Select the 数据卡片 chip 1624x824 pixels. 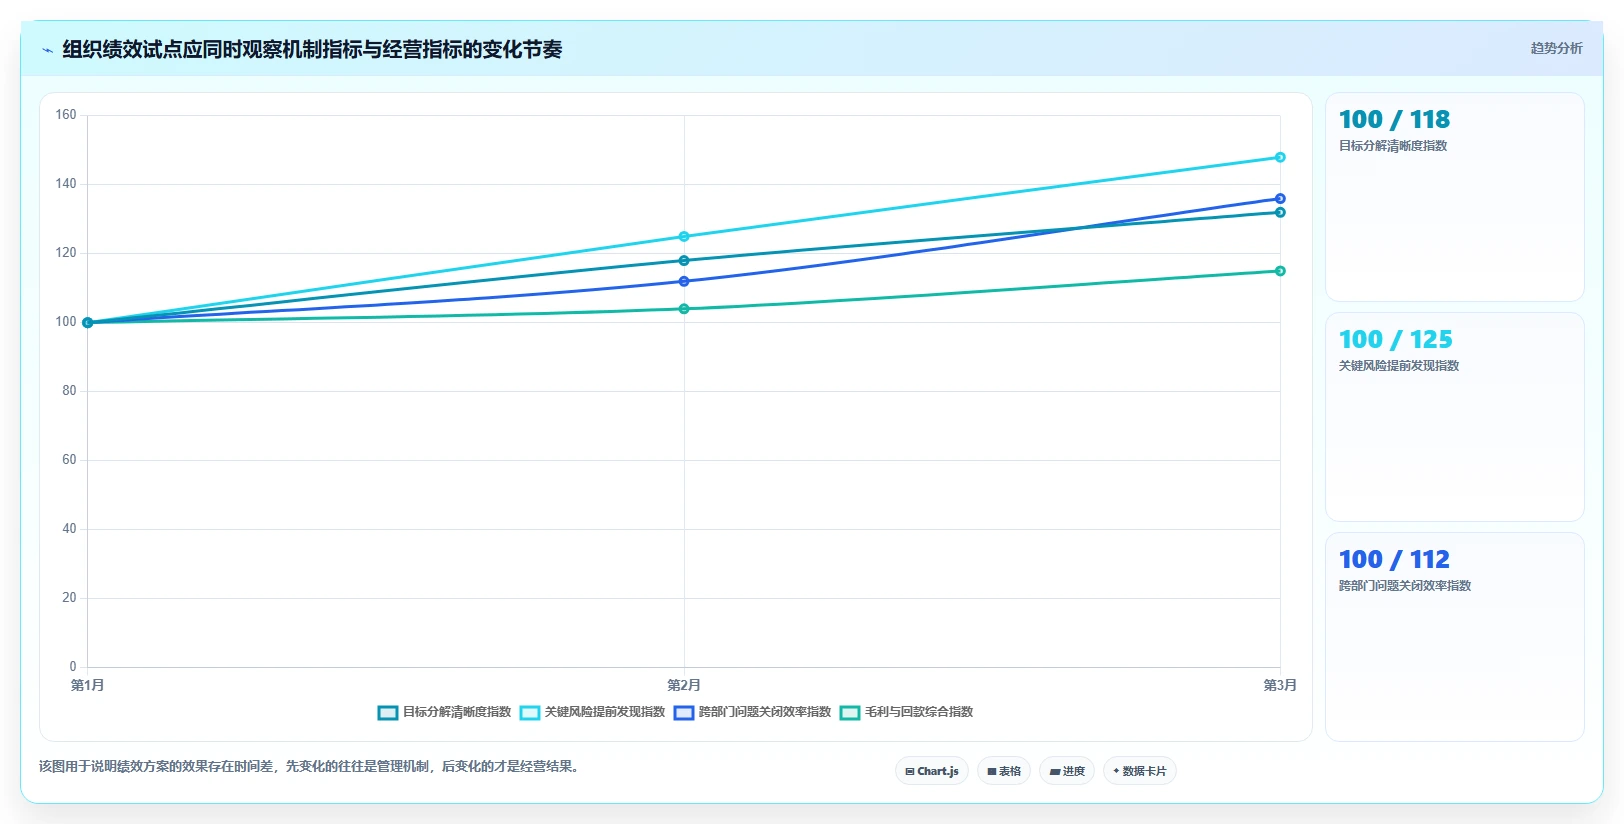1140,771
